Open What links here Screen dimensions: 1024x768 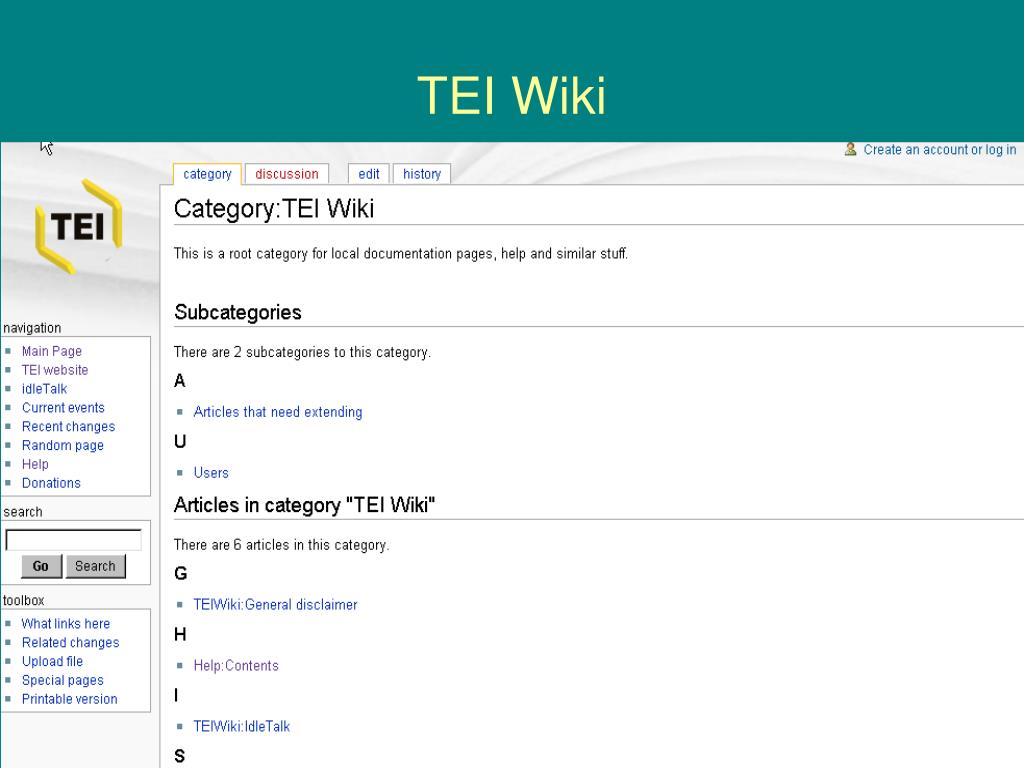click(x=66, y=624)
